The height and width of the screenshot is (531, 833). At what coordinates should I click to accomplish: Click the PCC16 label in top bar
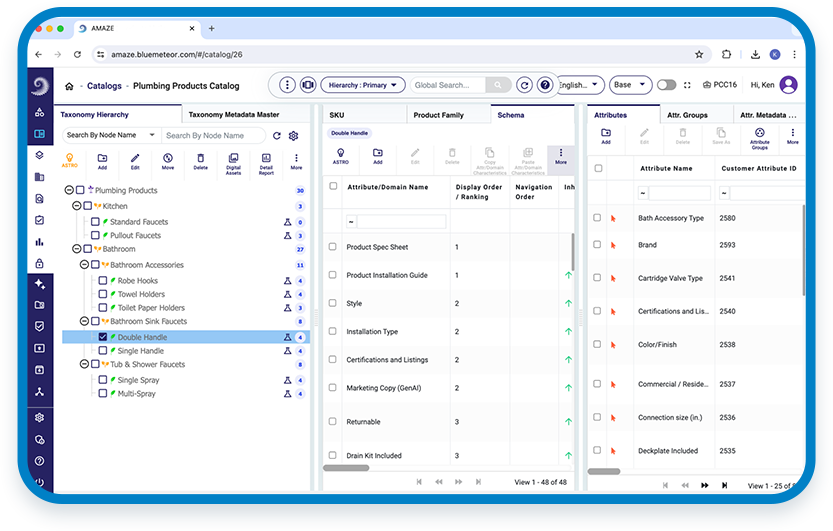[x=720, y=85]
